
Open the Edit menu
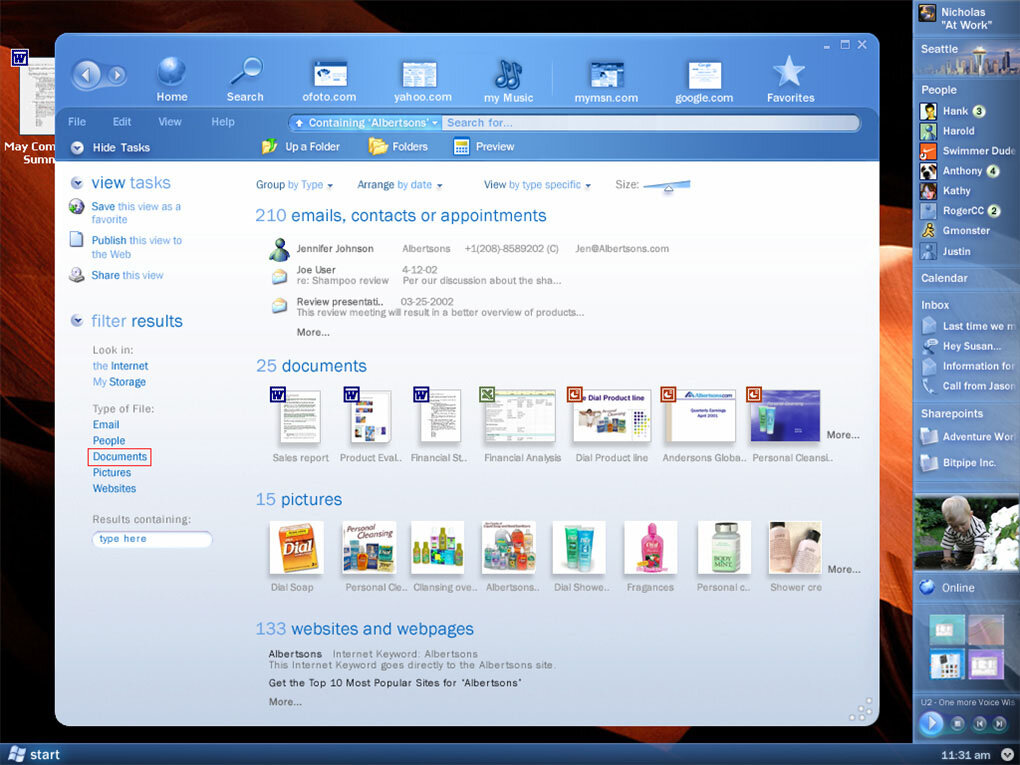tap(122, 122)
